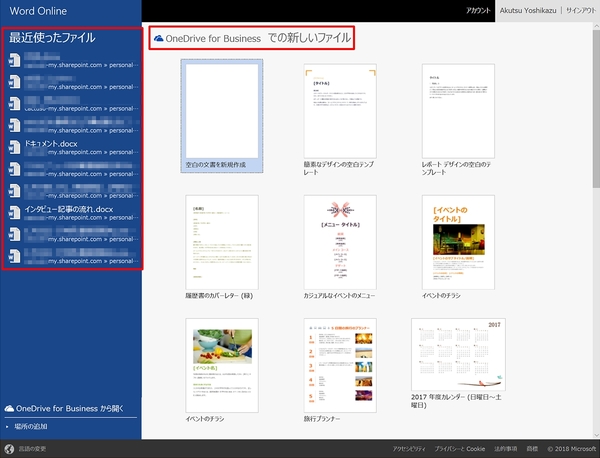The height and width of the screenshot is (458, 600).
Task: Click アカウント in top bar
Action: point(478,11)
